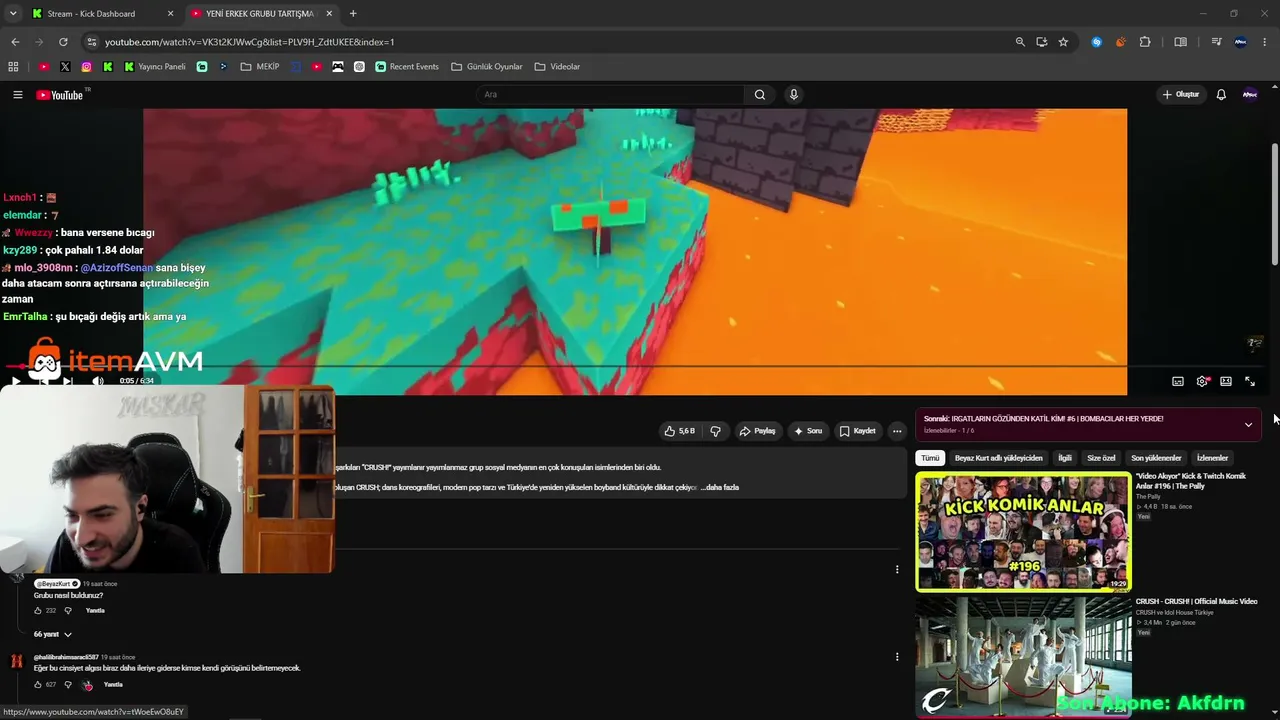
Task: Click the Soru ask button
Action: (x=808, y=431)
